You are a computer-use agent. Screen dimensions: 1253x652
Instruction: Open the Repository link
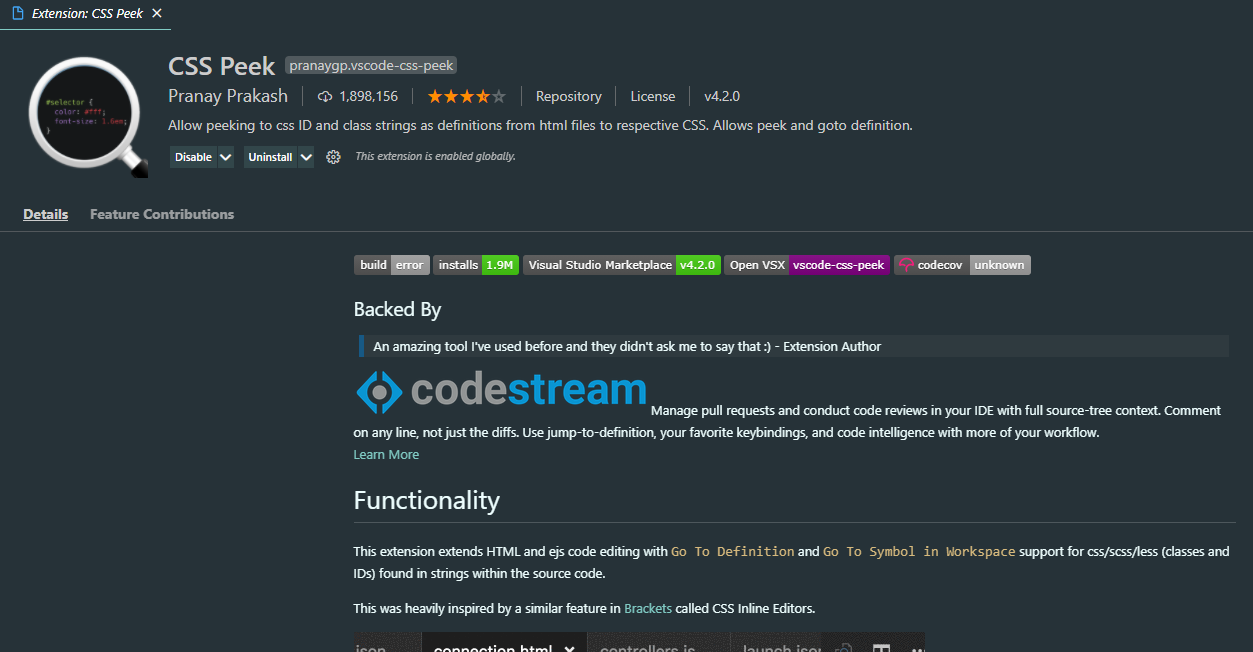click(568, 97)
